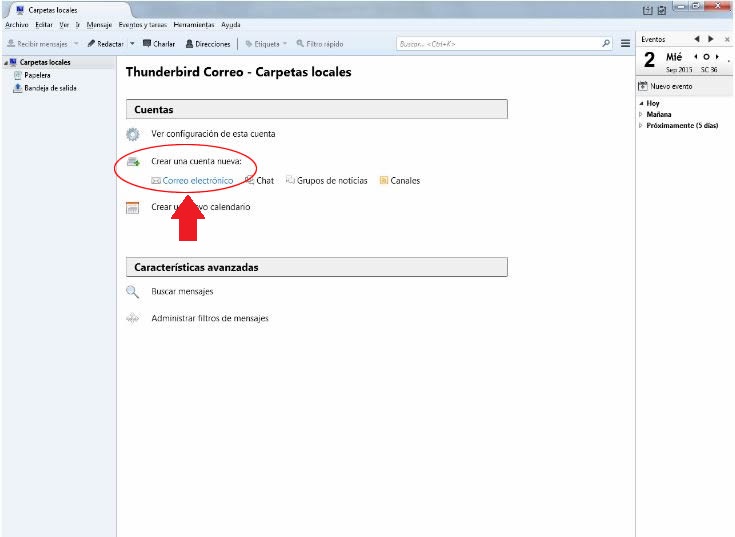Click the message filters icon
This screenshot has width=735, height=537.
point(133,319)
